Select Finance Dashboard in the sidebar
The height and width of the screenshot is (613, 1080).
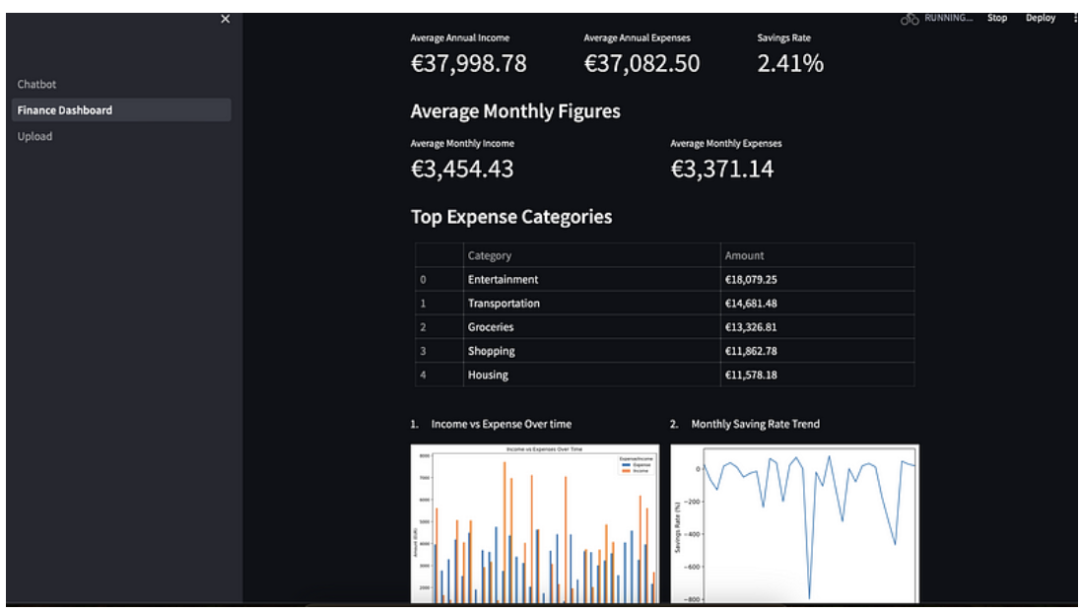[65, 110]
